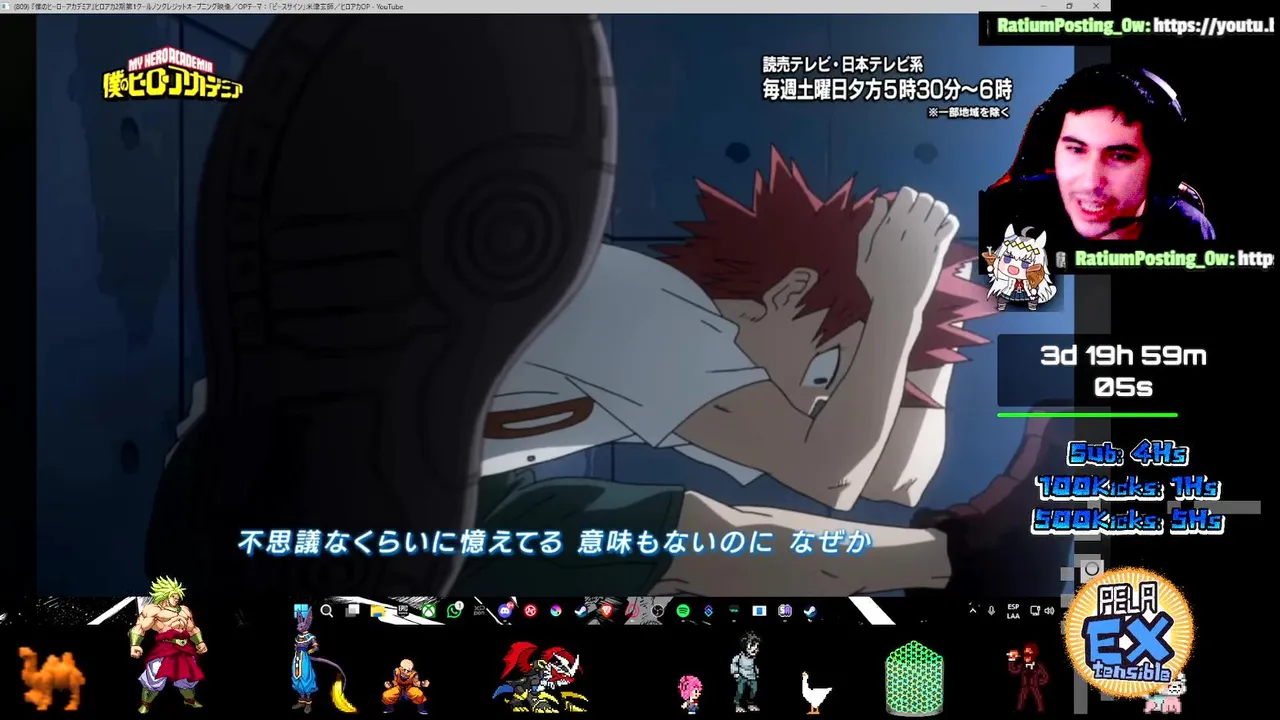Screen dimensions: 1280x720
Task: Open taskbar Search magnifier
Action: [327, 611]
